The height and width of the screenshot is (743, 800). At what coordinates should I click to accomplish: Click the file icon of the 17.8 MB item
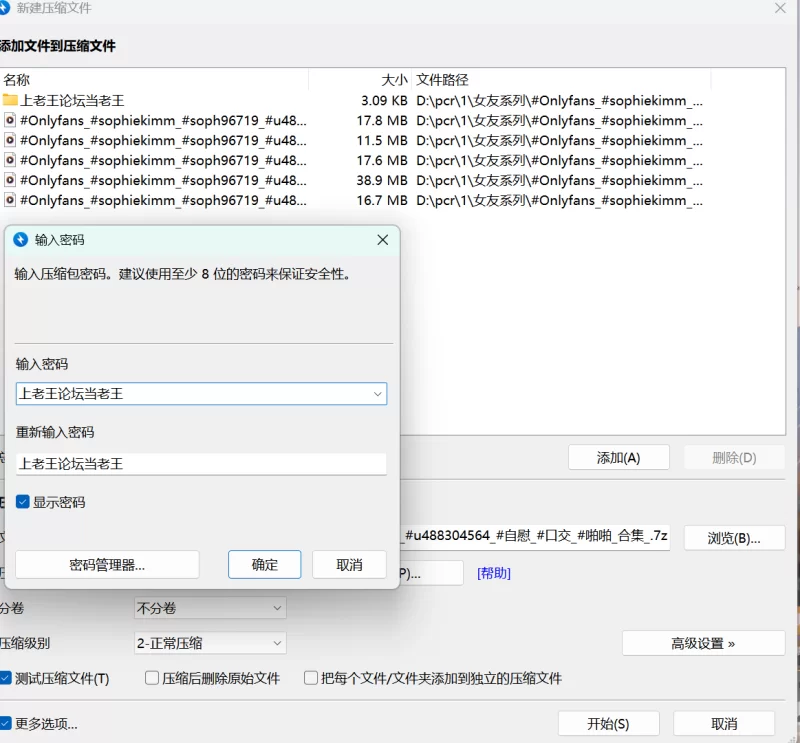coord(10,120)
